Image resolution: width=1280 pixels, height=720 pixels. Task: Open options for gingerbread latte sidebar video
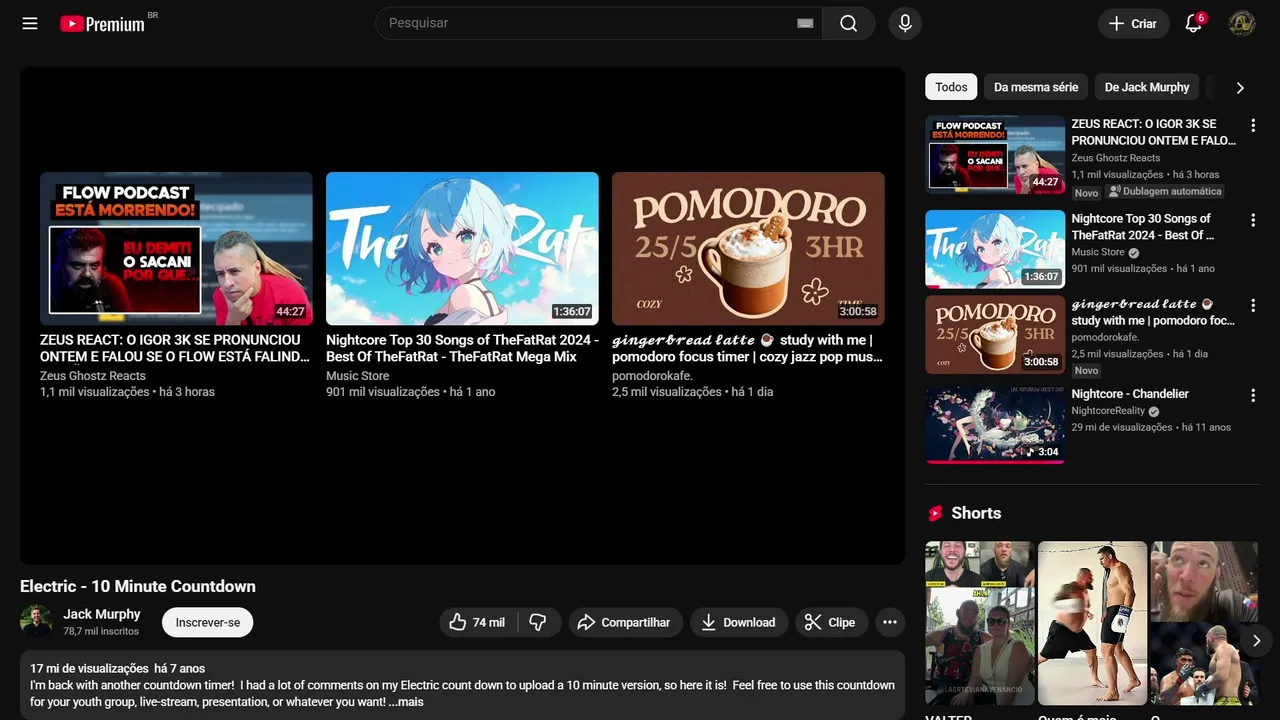click(1253, 306)
